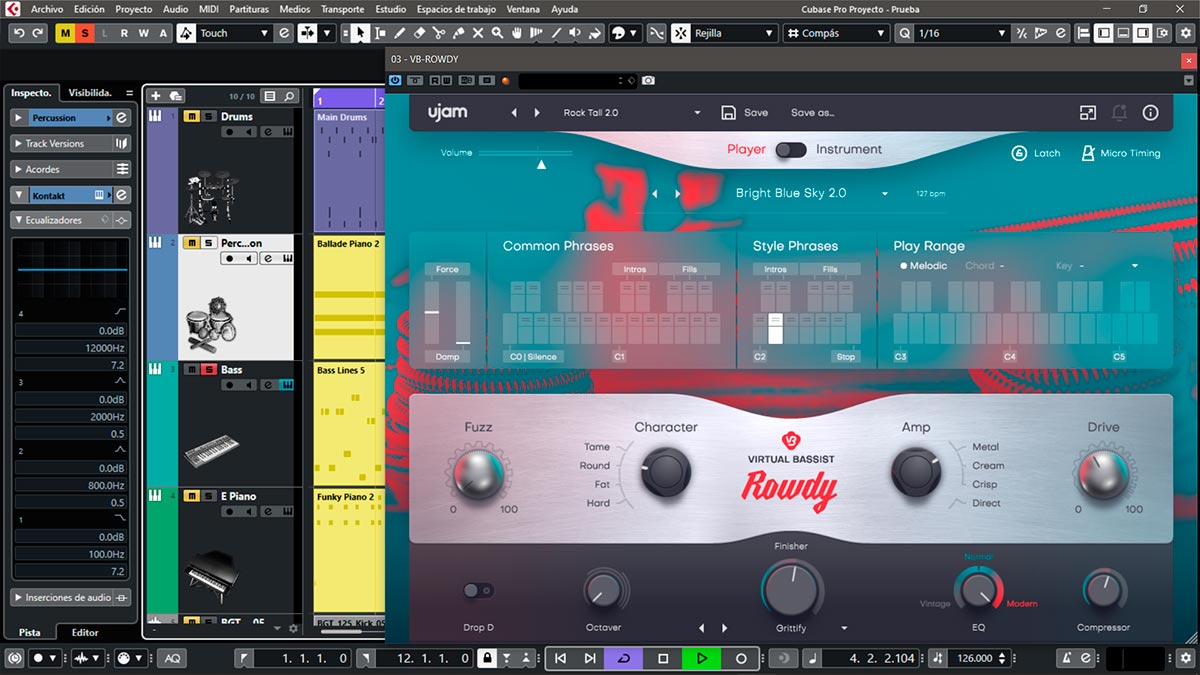Open the ujam info icon
Screen dimensions: 1200x675
1150,113
